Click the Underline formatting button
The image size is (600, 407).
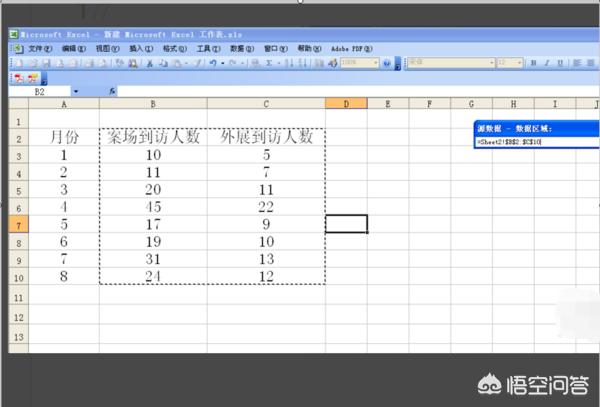point(562,62)
